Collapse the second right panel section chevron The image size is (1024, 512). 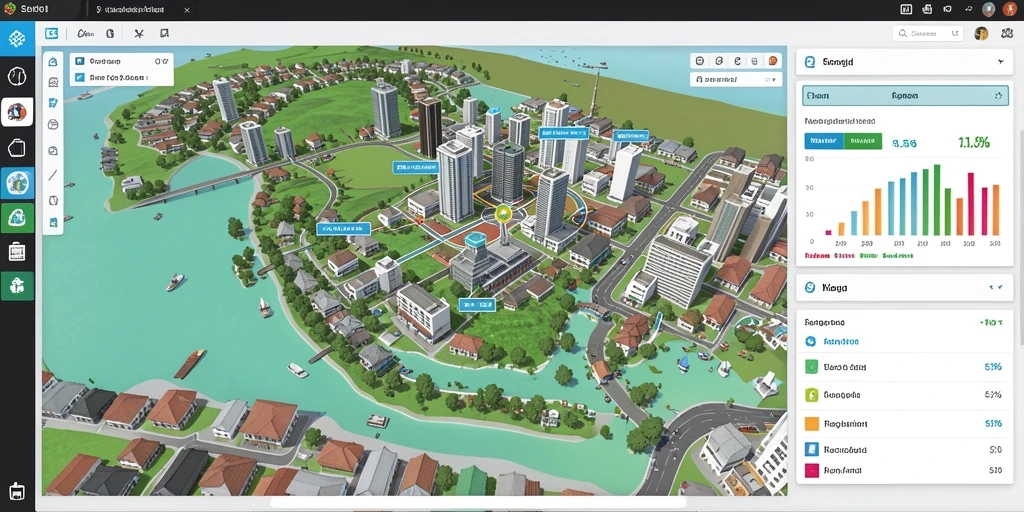click(997, 287)
